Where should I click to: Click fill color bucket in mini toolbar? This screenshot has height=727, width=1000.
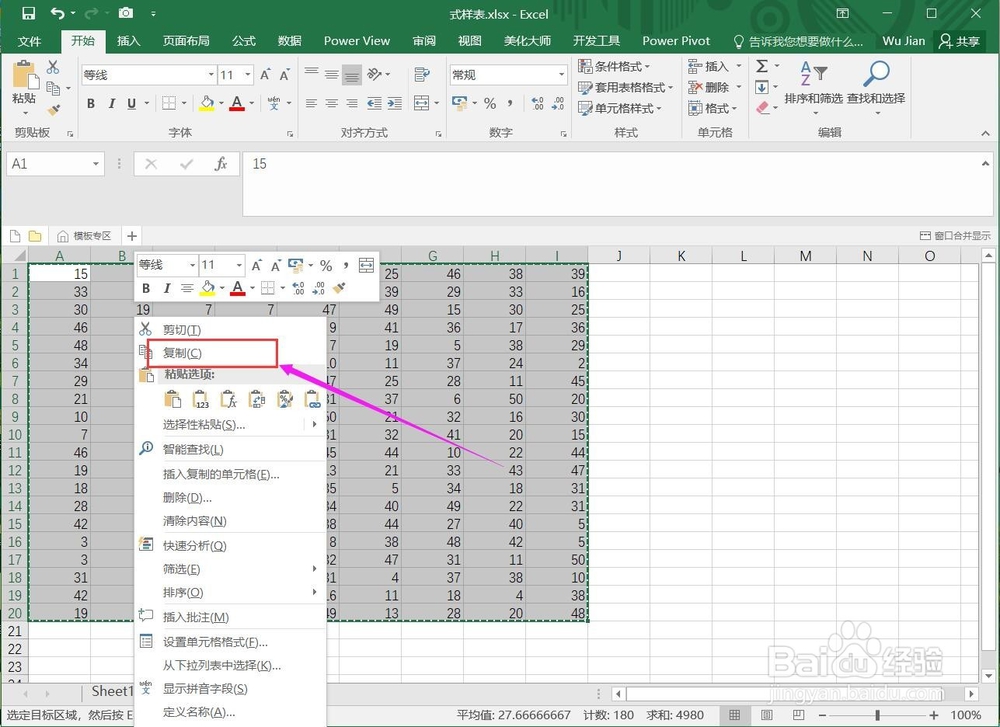point(207,288)
